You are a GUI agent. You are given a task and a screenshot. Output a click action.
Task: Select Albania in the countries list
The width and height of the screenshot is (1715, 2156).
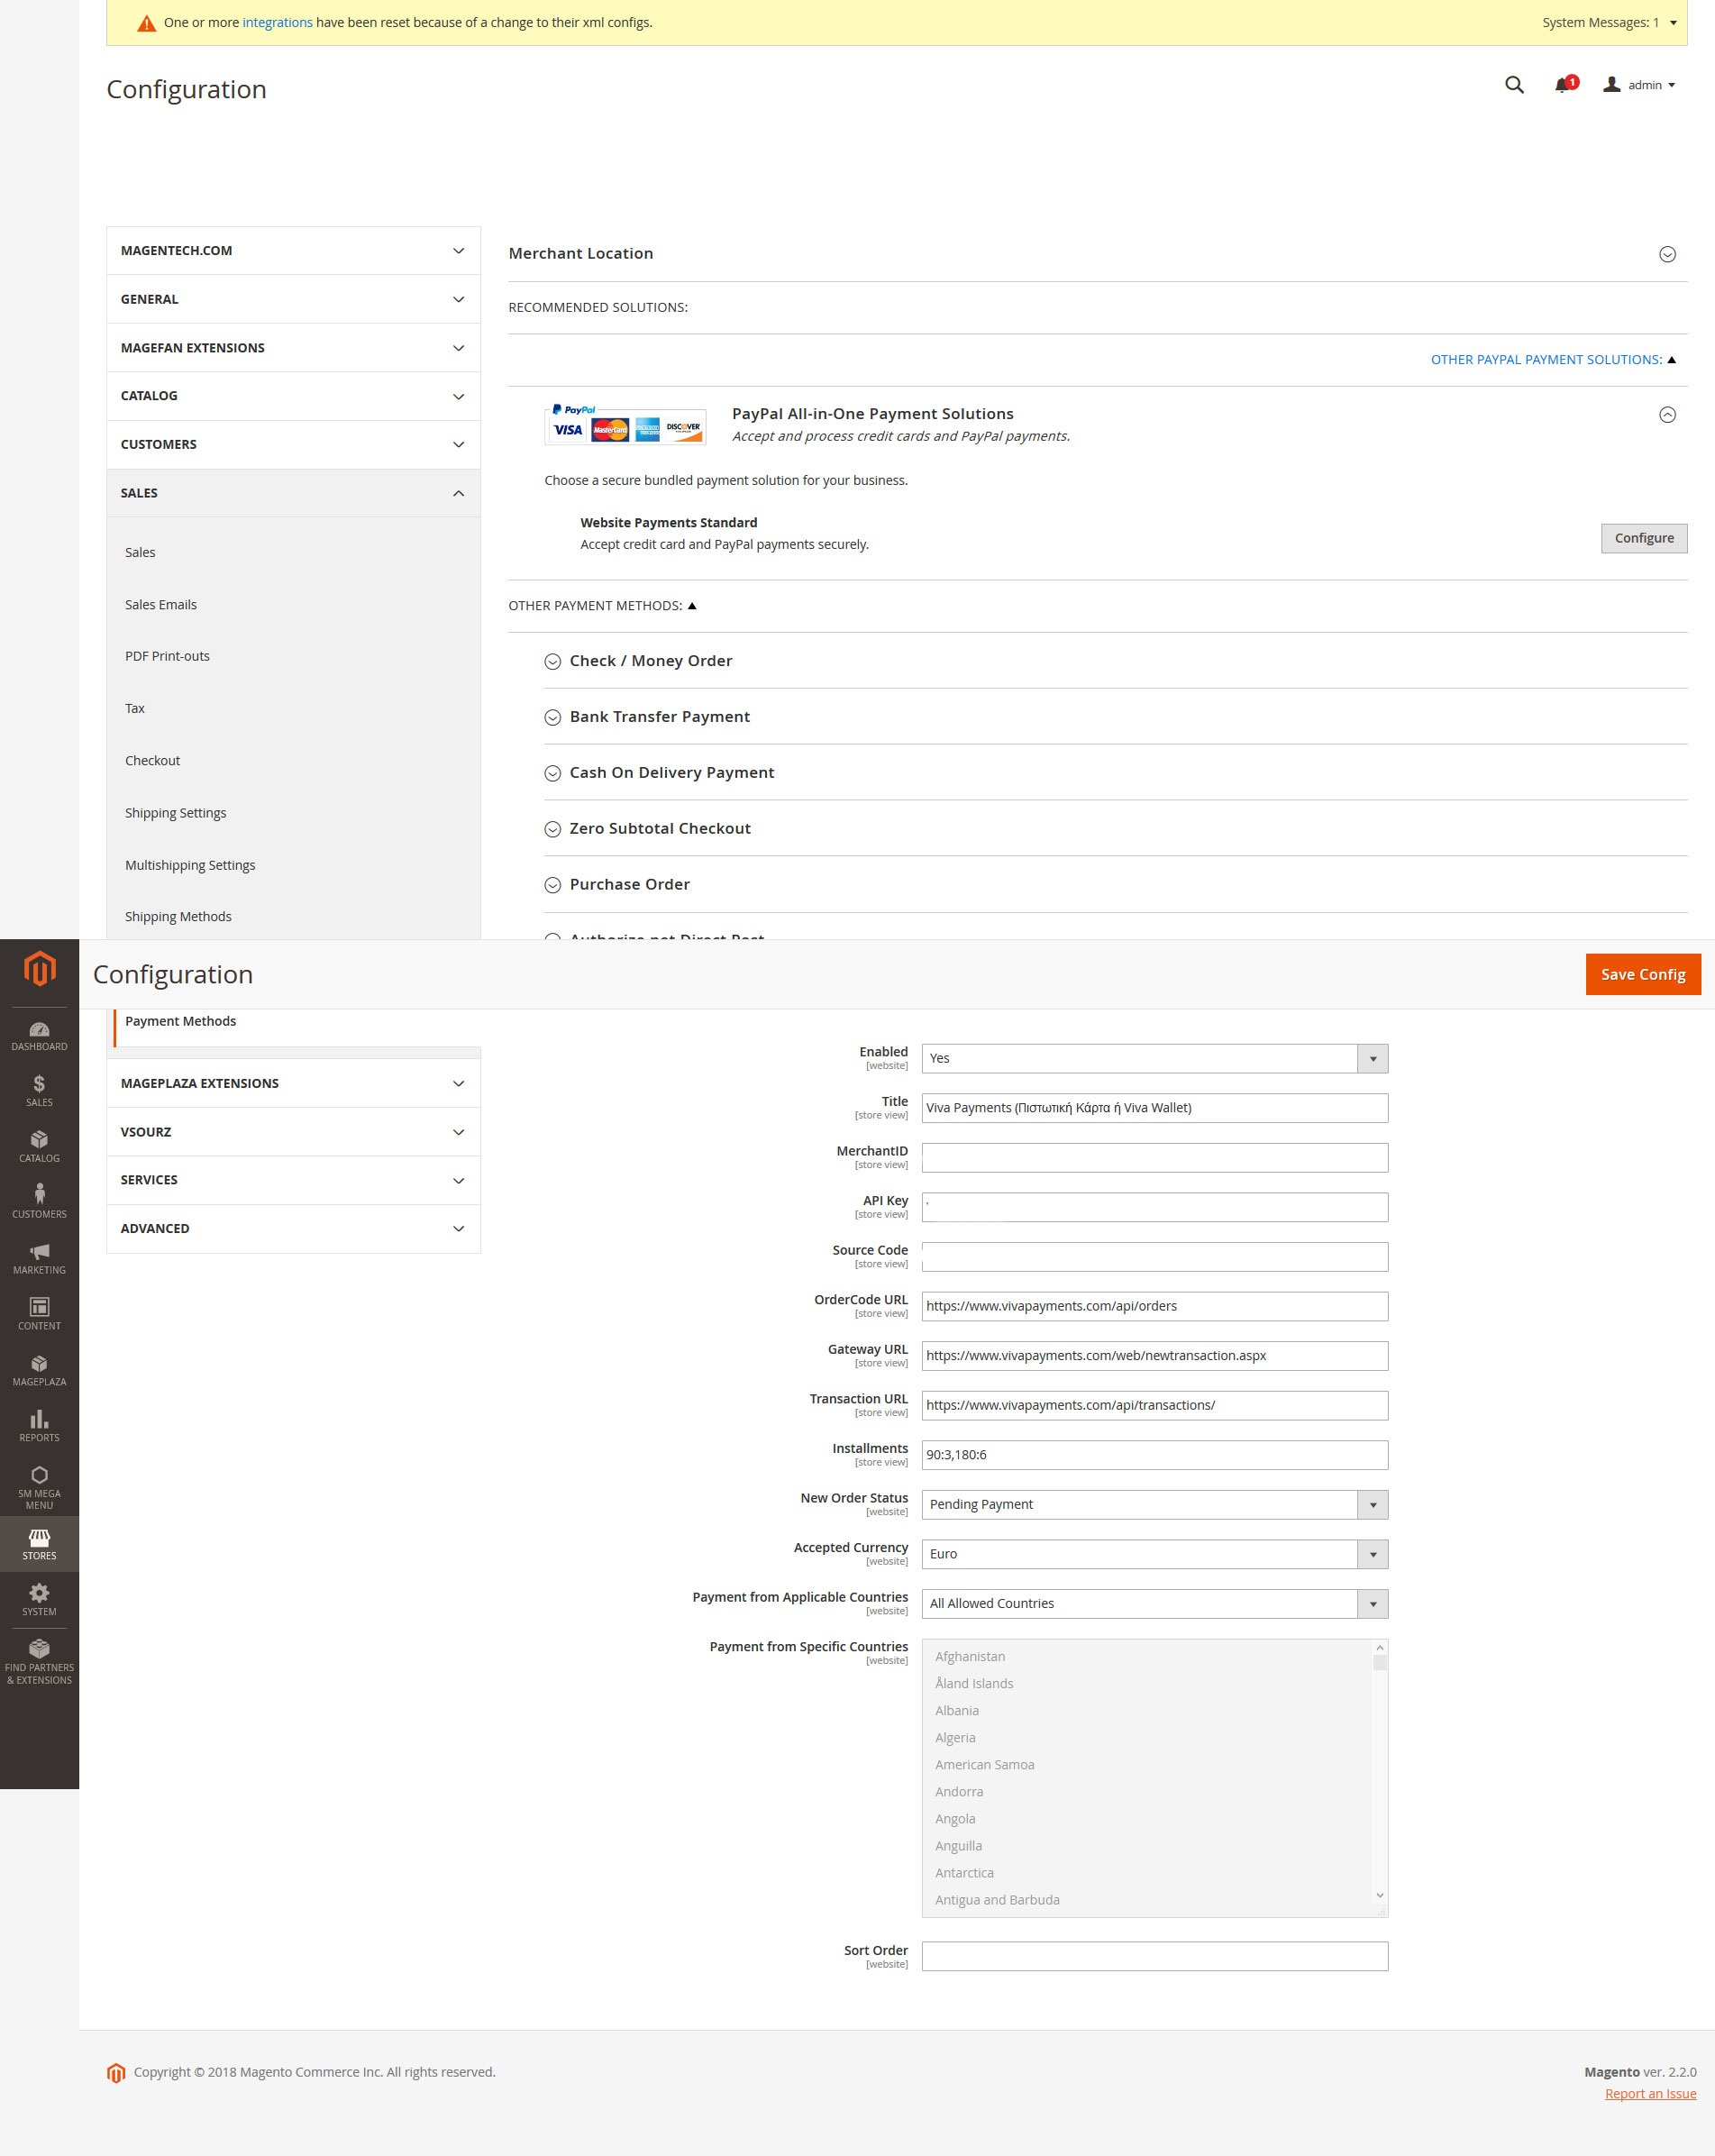point(956,1710)
